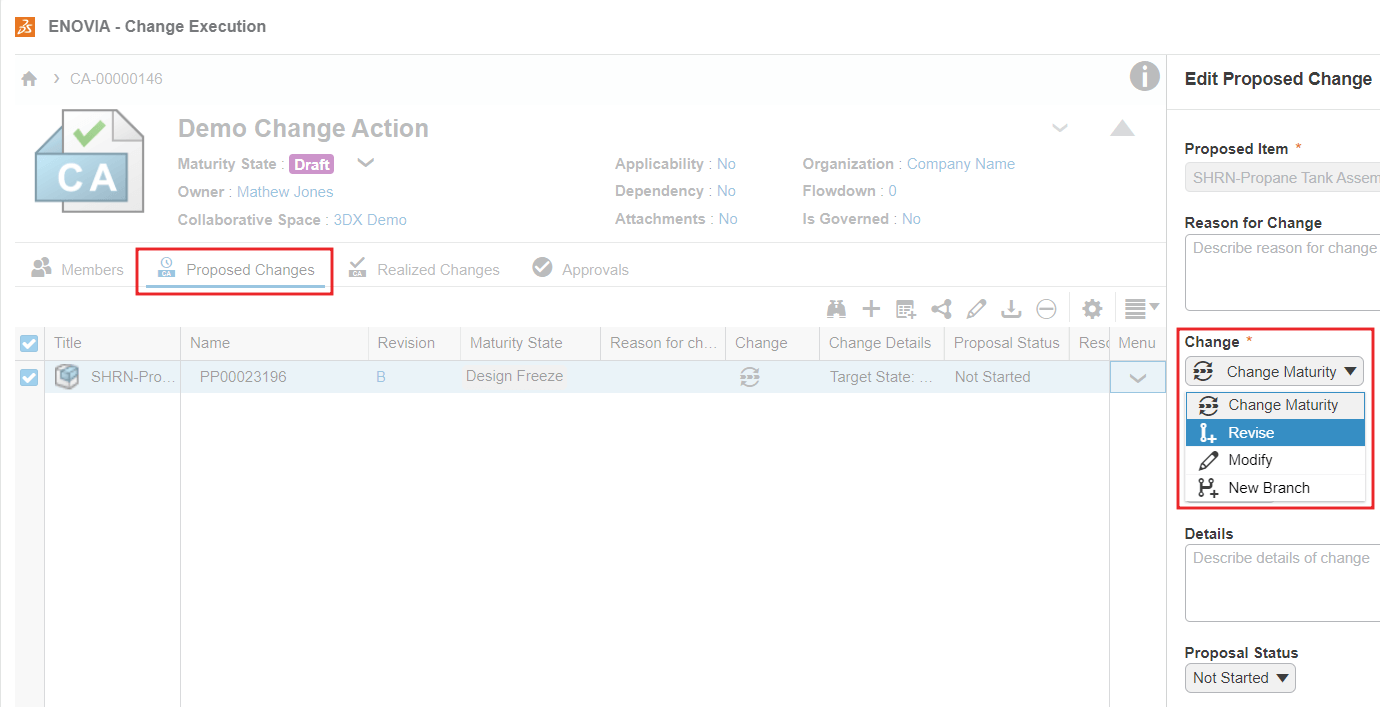Click the Flowdown 0 link
This screenshot has width=1380, height=707.
(x=892, y=191)
